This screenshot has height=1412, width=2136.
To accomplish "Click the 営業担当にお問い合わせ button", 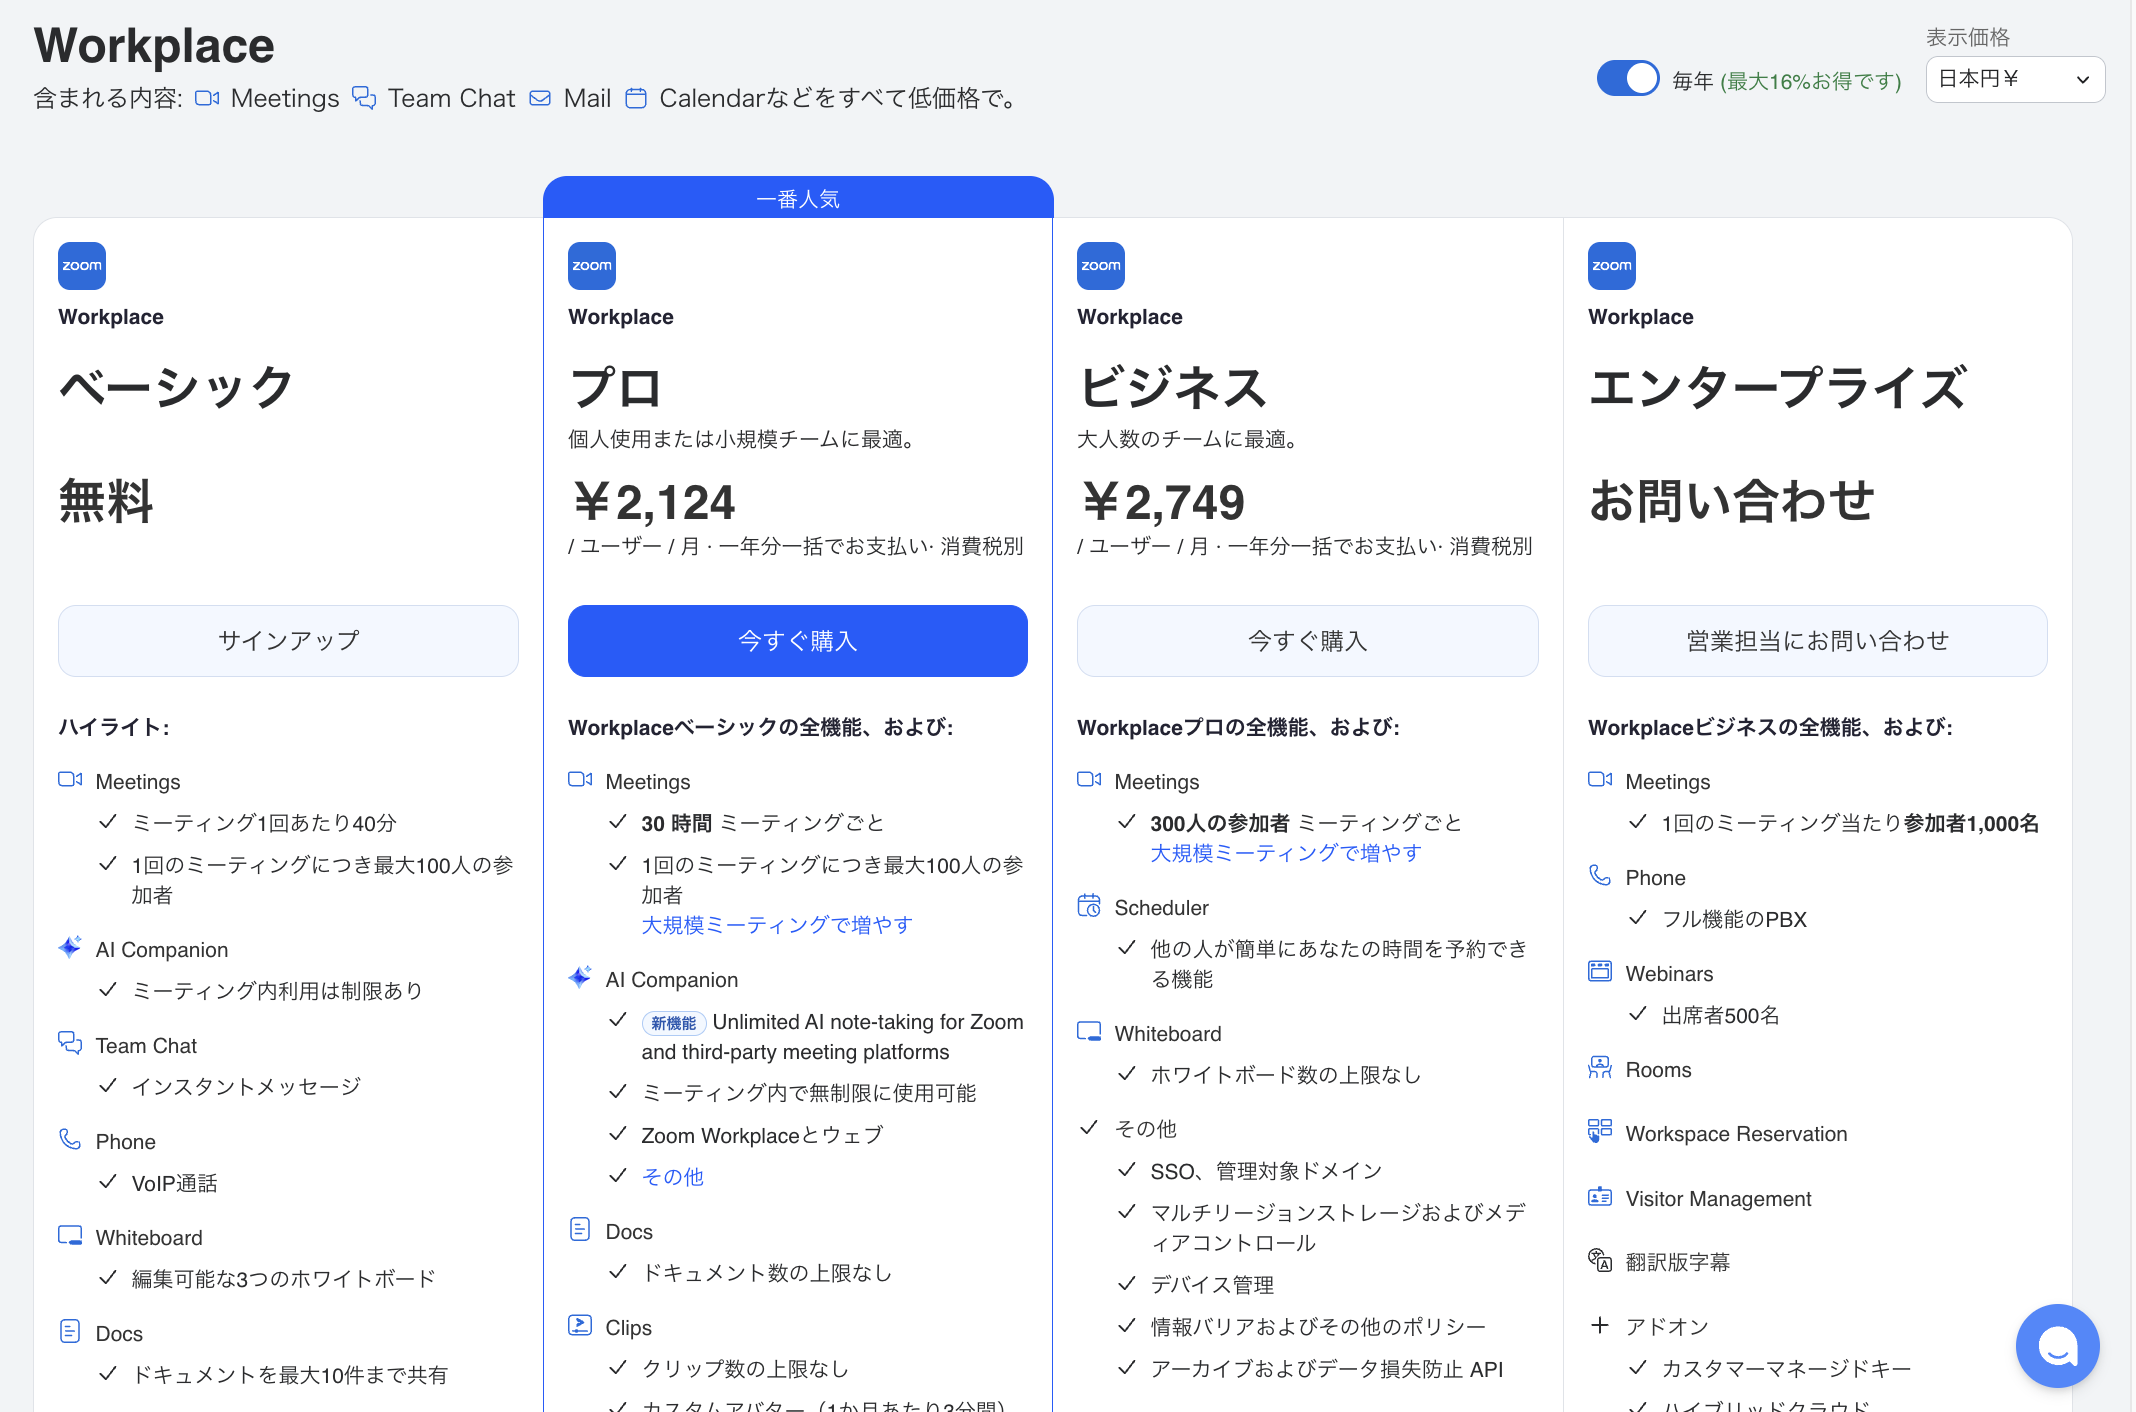I will tap(1817, 641).
